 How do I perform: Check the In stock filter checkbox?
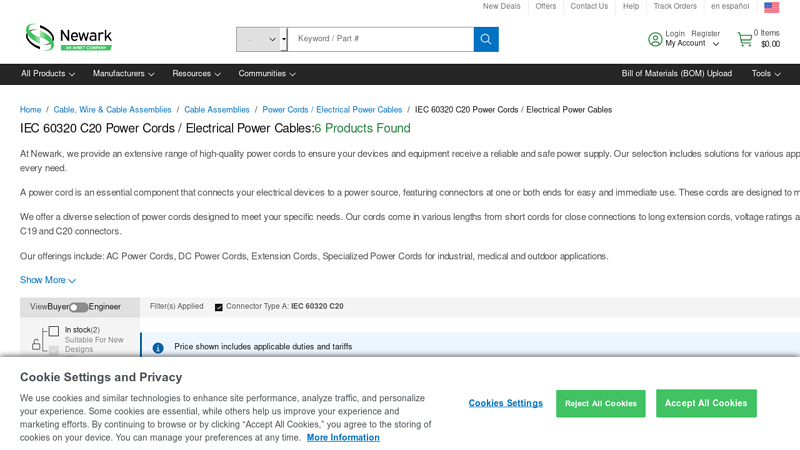tap(54, 330)
